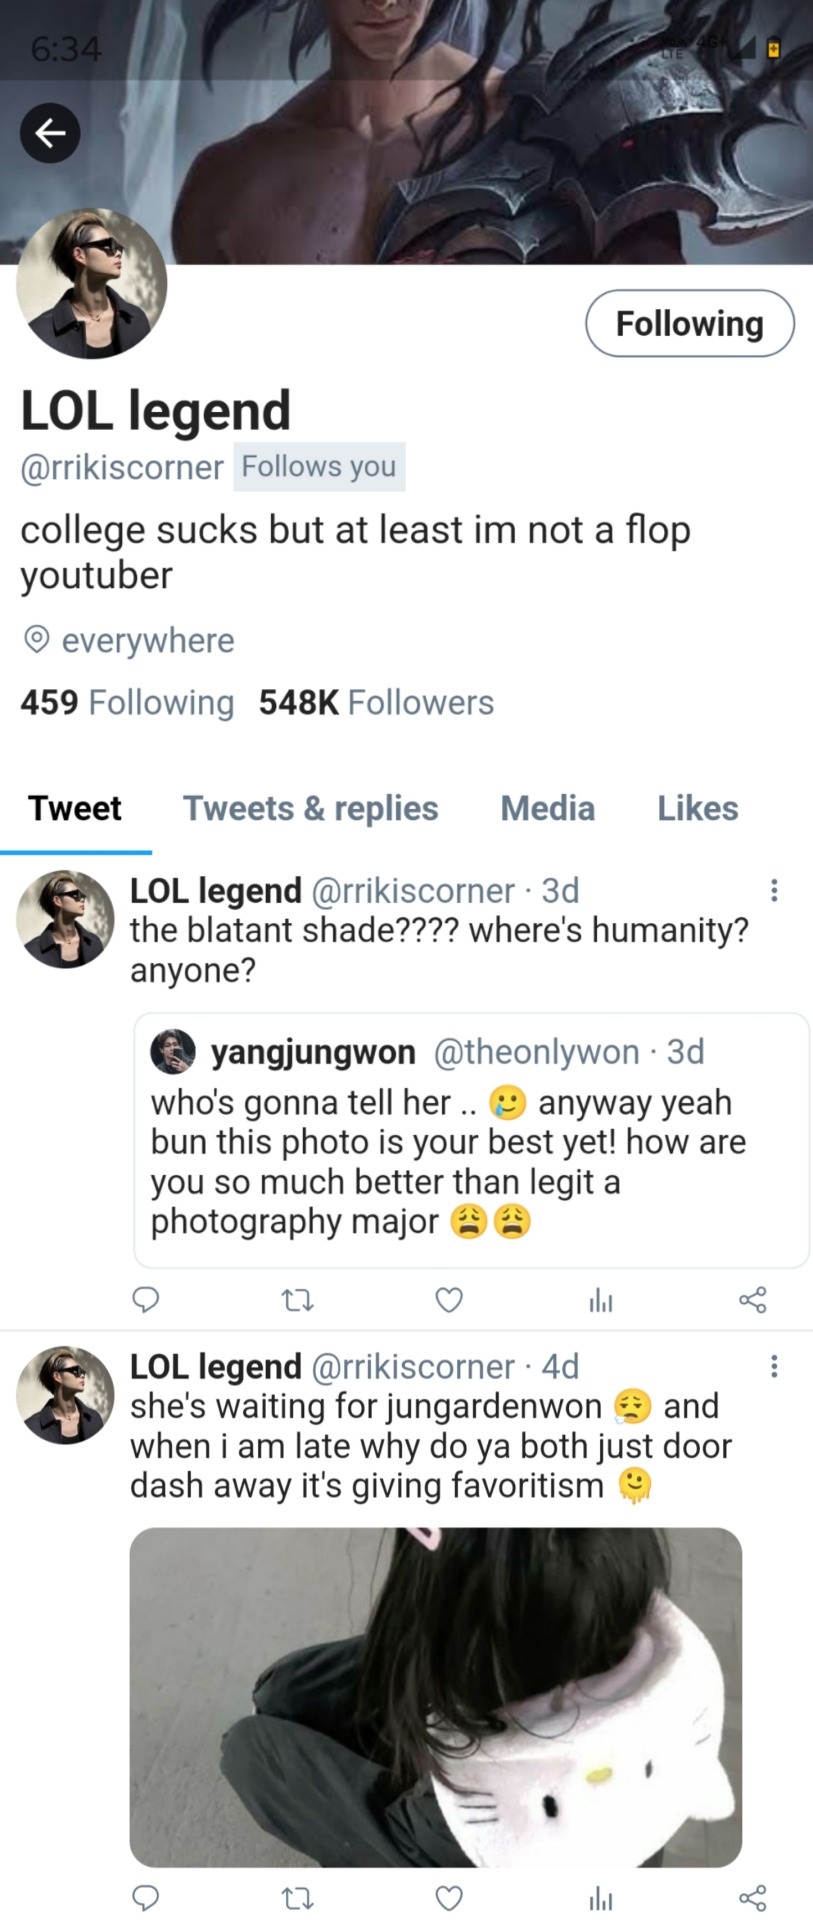The image size is (813, 1920).
Task: Open more options for 4d tweet
Action: 773,1366
